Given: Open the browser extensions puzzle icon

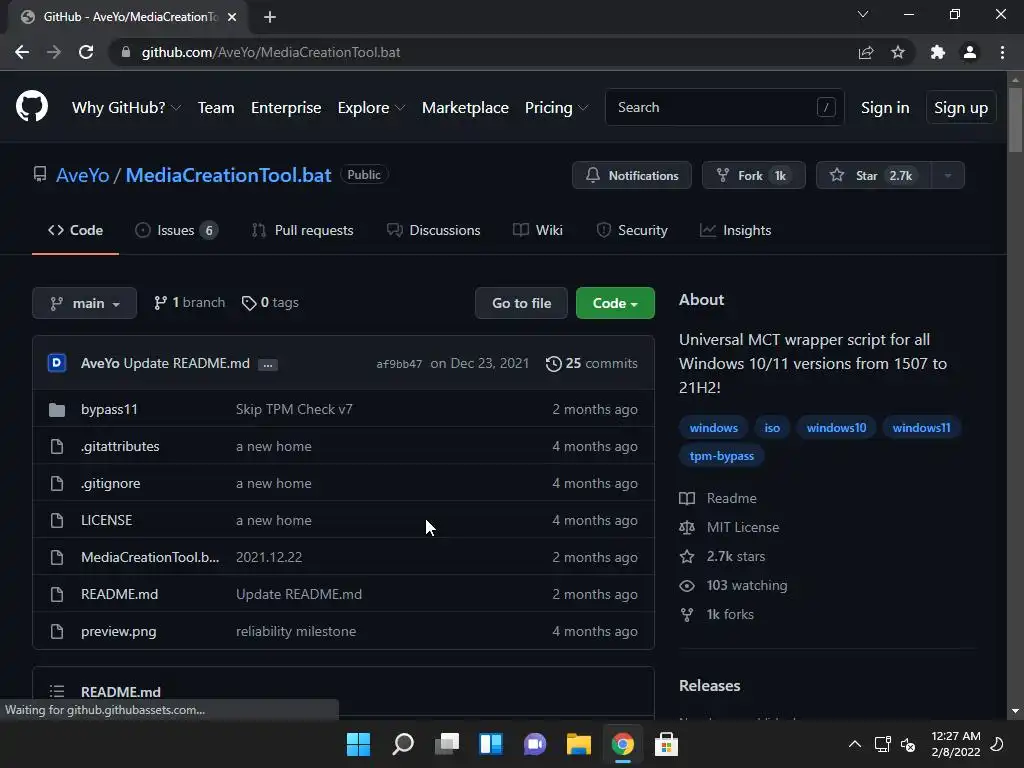Looking at the screenshot, I should click(x=938, y=52).
